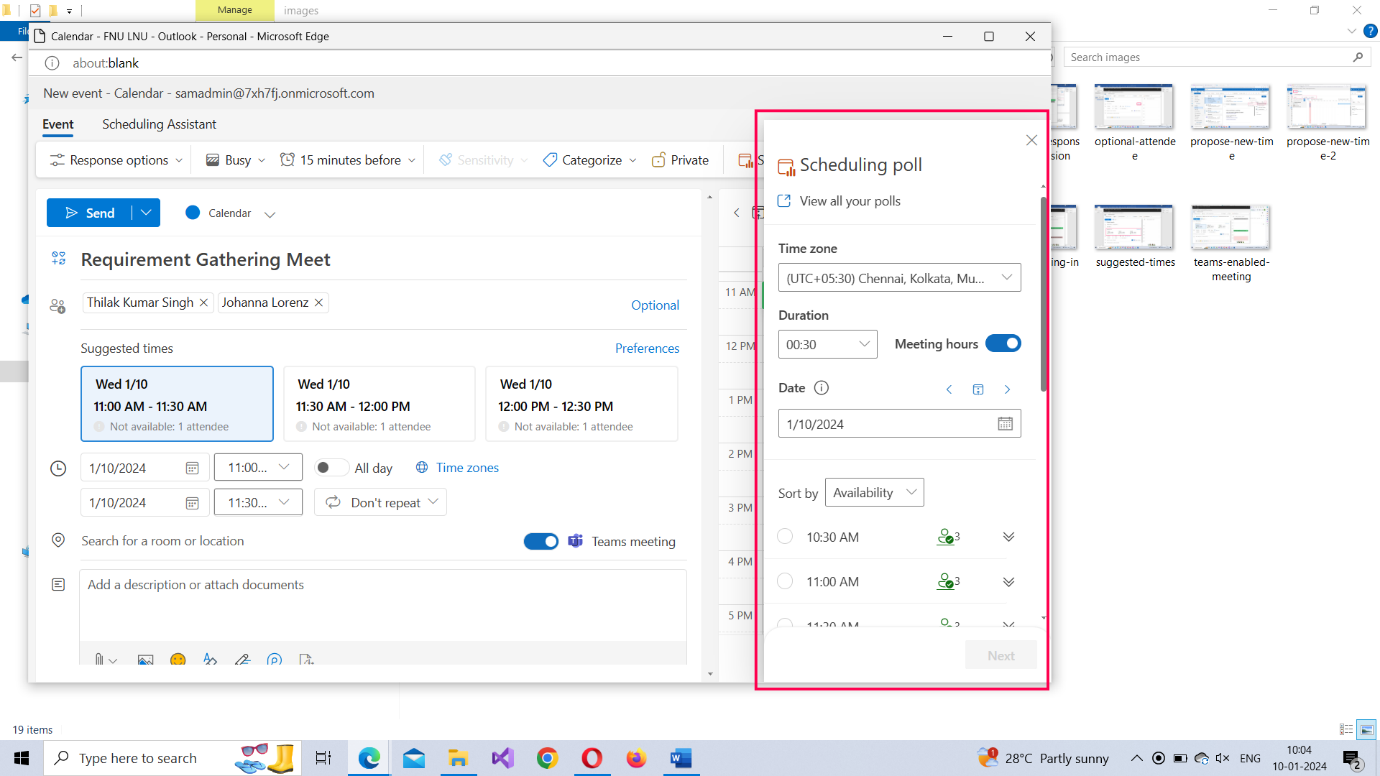Open Response options menu
This screenshot has width=1380, height=776.
click(116, 160)
